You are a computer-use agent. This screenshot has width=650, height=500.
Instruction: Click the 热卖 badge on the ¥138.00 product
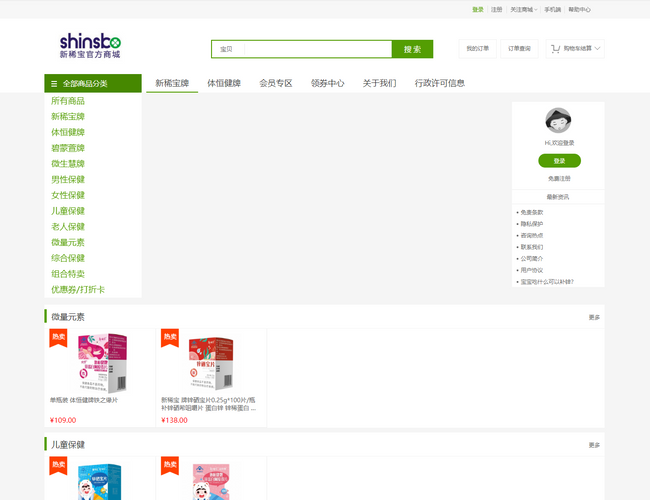[170, 338]
